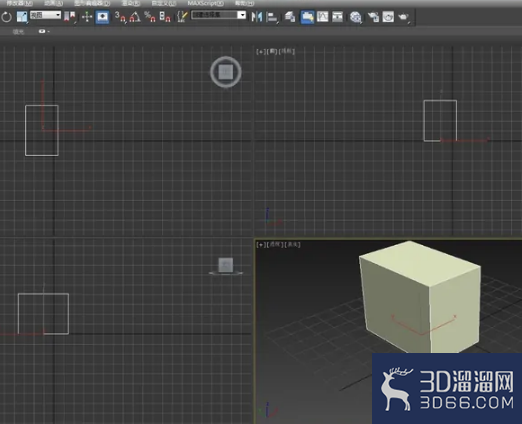Toggle Angle Snap
Screen dimensions: 522x424
pos(135,17)
